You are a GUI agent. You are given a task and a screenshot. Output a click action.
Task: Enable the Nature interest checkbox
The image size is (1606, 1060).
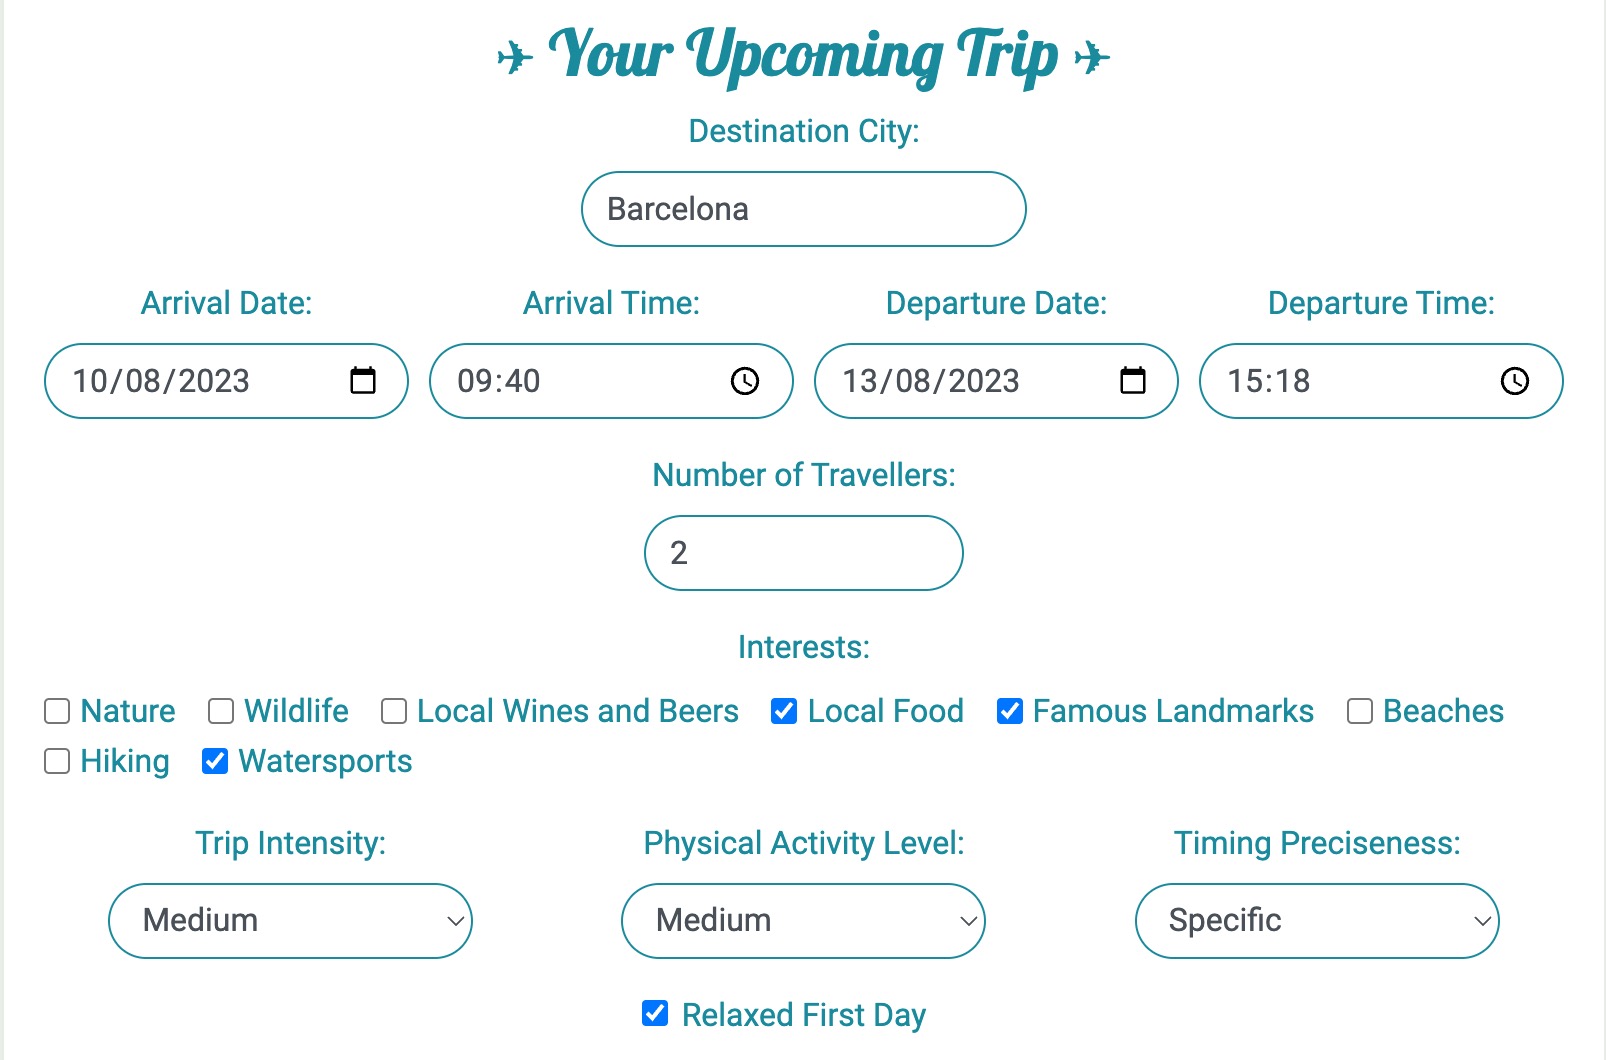57,711
